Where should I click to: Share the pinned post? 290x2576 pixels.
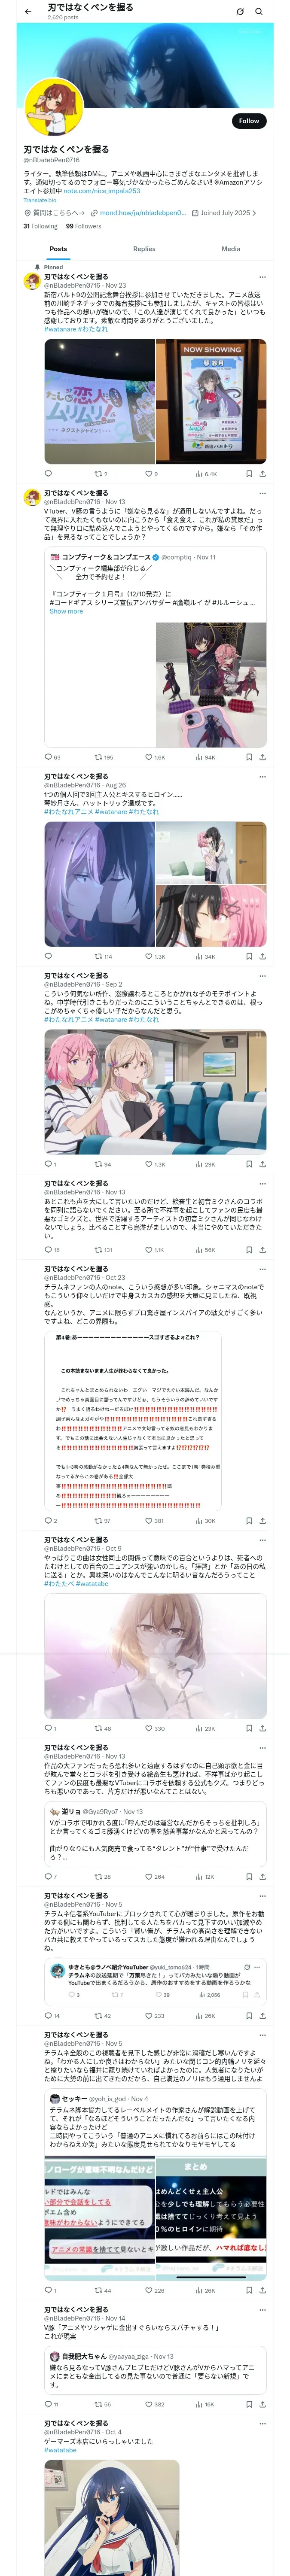coord(263,474)
